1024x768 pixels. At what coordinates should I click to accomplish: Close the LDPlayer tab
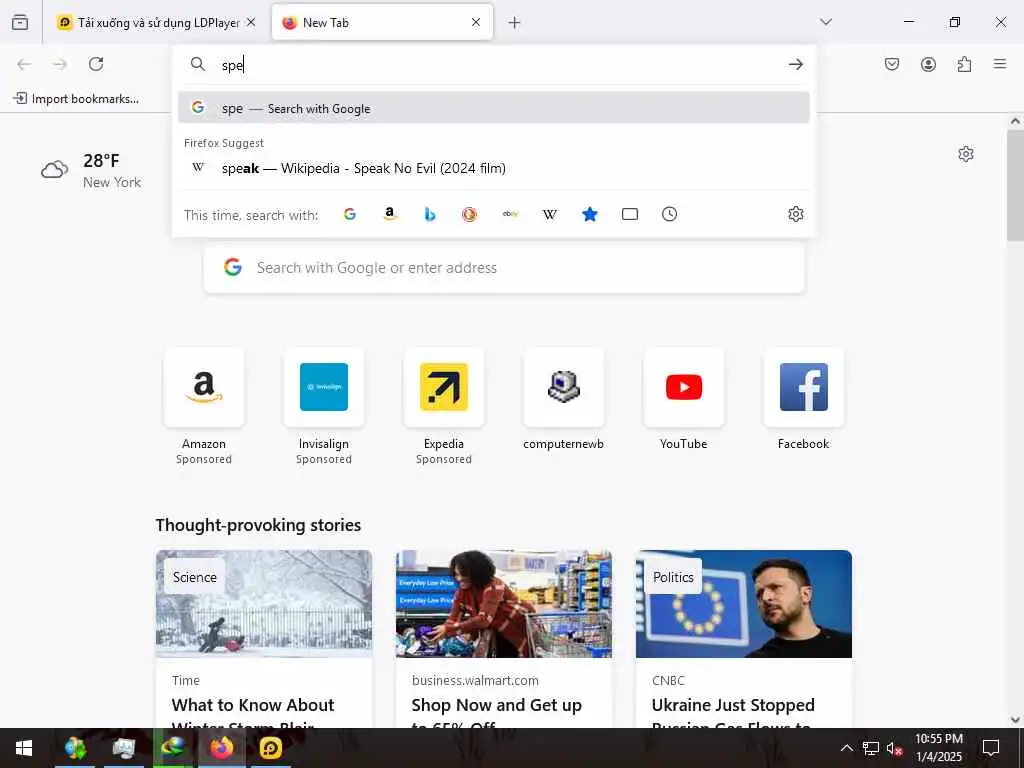[251, 22]
